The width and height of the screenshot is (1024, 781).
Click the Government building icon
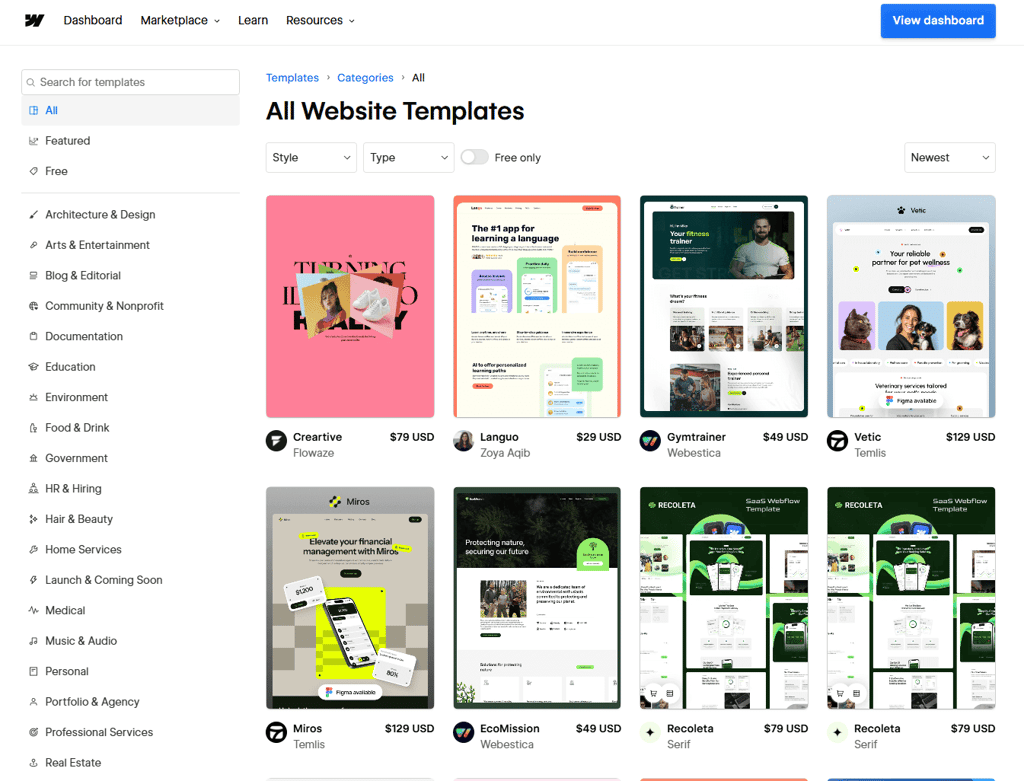(33, 458)
